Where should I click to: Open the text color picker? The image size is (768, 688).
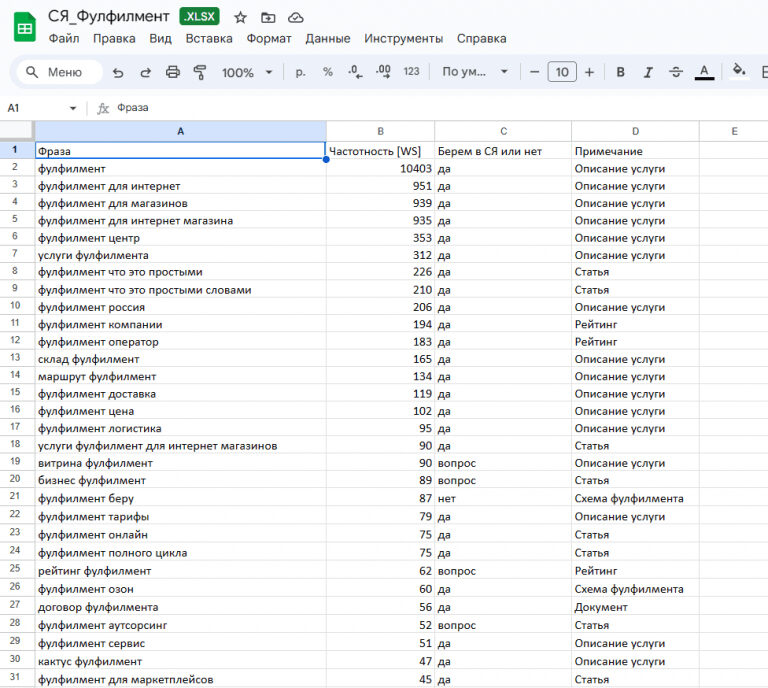coord(704,72)
